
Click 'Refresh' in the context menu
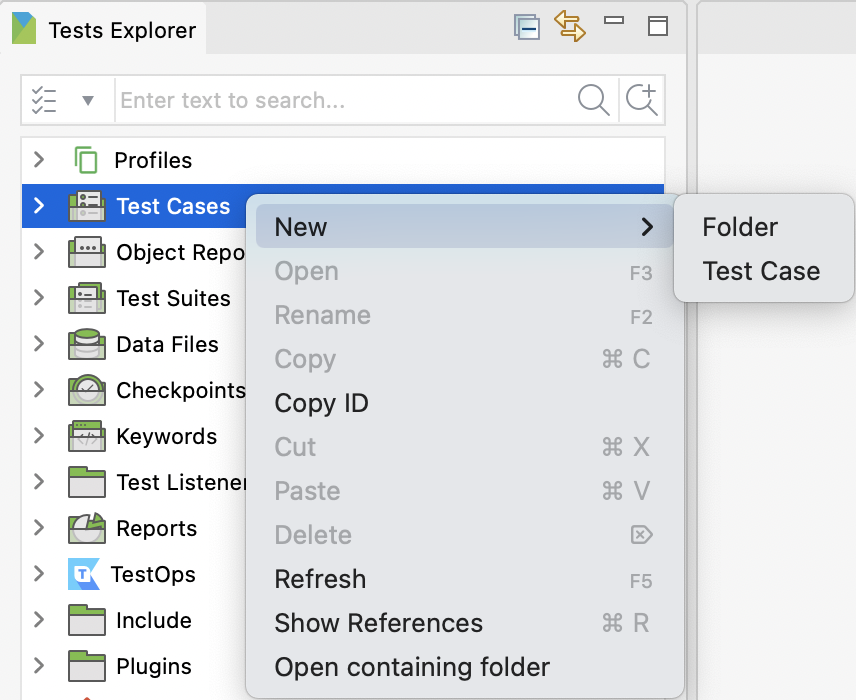320,579
